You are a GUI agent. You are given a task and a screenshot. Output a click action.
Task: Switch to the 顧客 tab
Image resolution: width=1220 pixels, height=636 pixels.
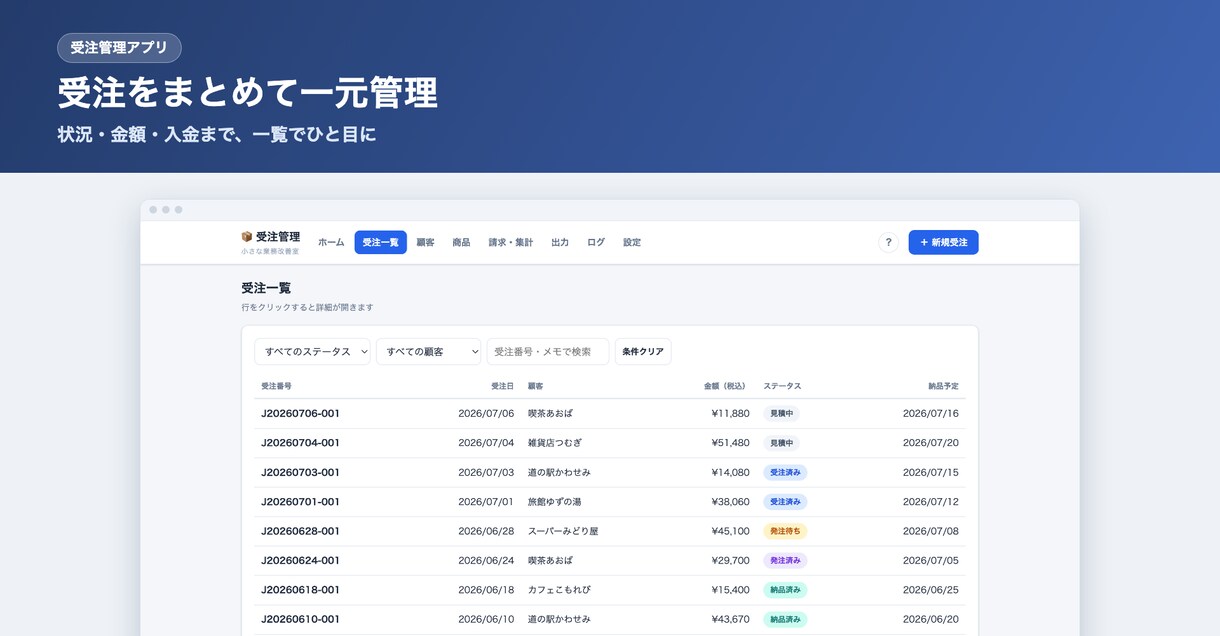pos(425,242)
